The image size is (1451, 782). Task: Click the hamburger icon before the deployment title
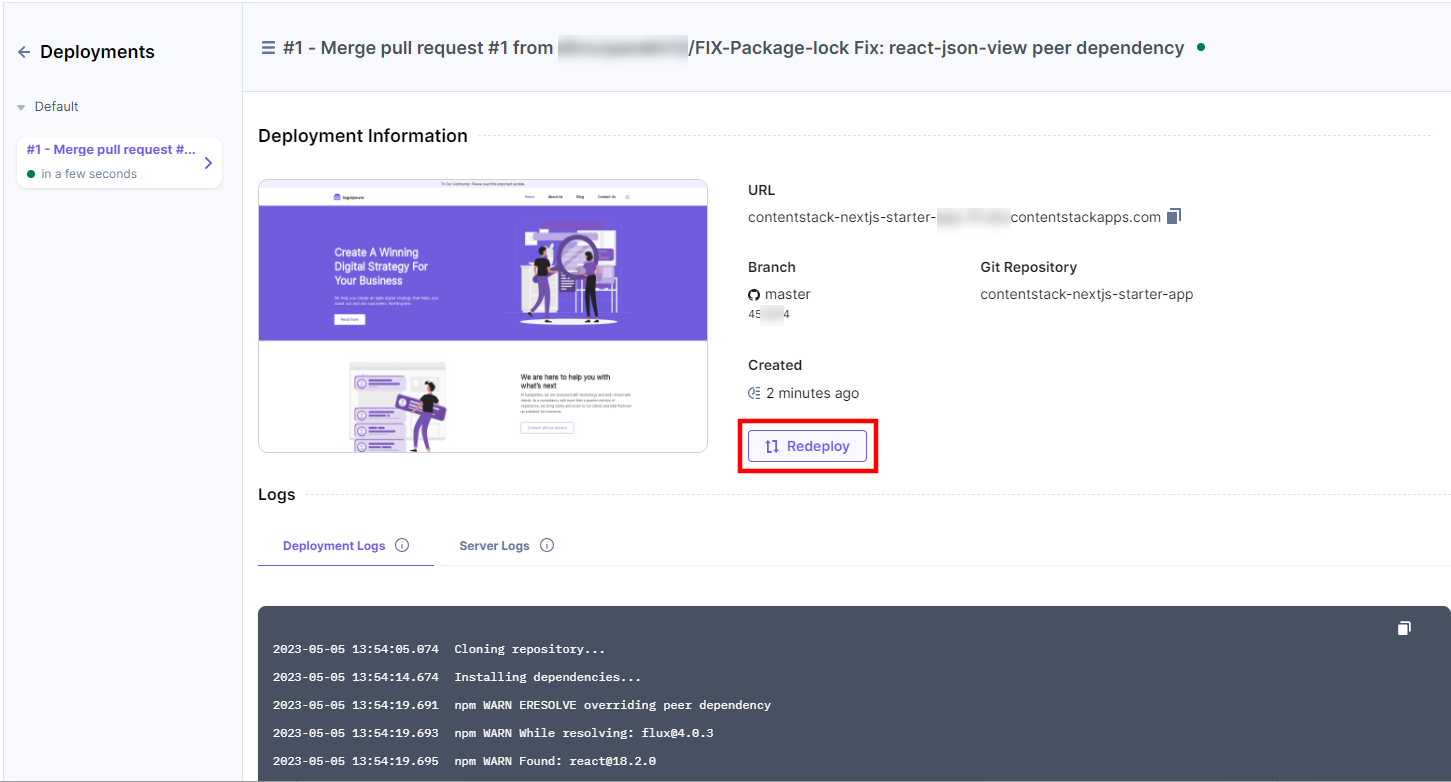[267, 46]
